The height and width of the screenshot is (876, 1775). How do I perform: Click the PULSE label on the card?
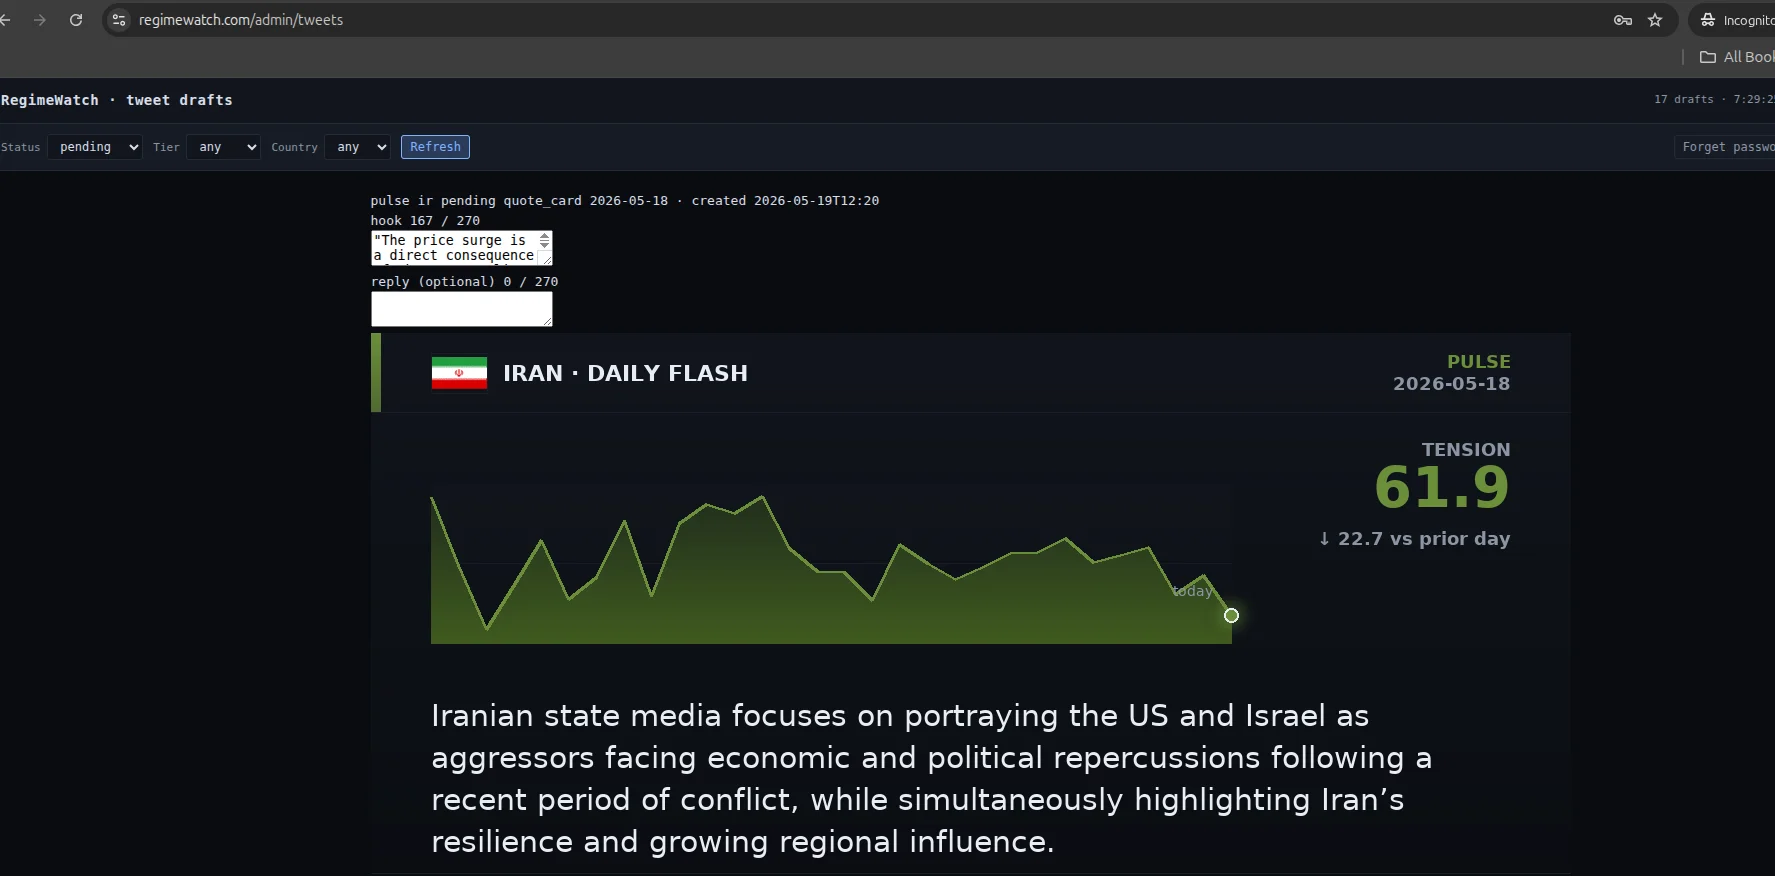(1478, 361)
